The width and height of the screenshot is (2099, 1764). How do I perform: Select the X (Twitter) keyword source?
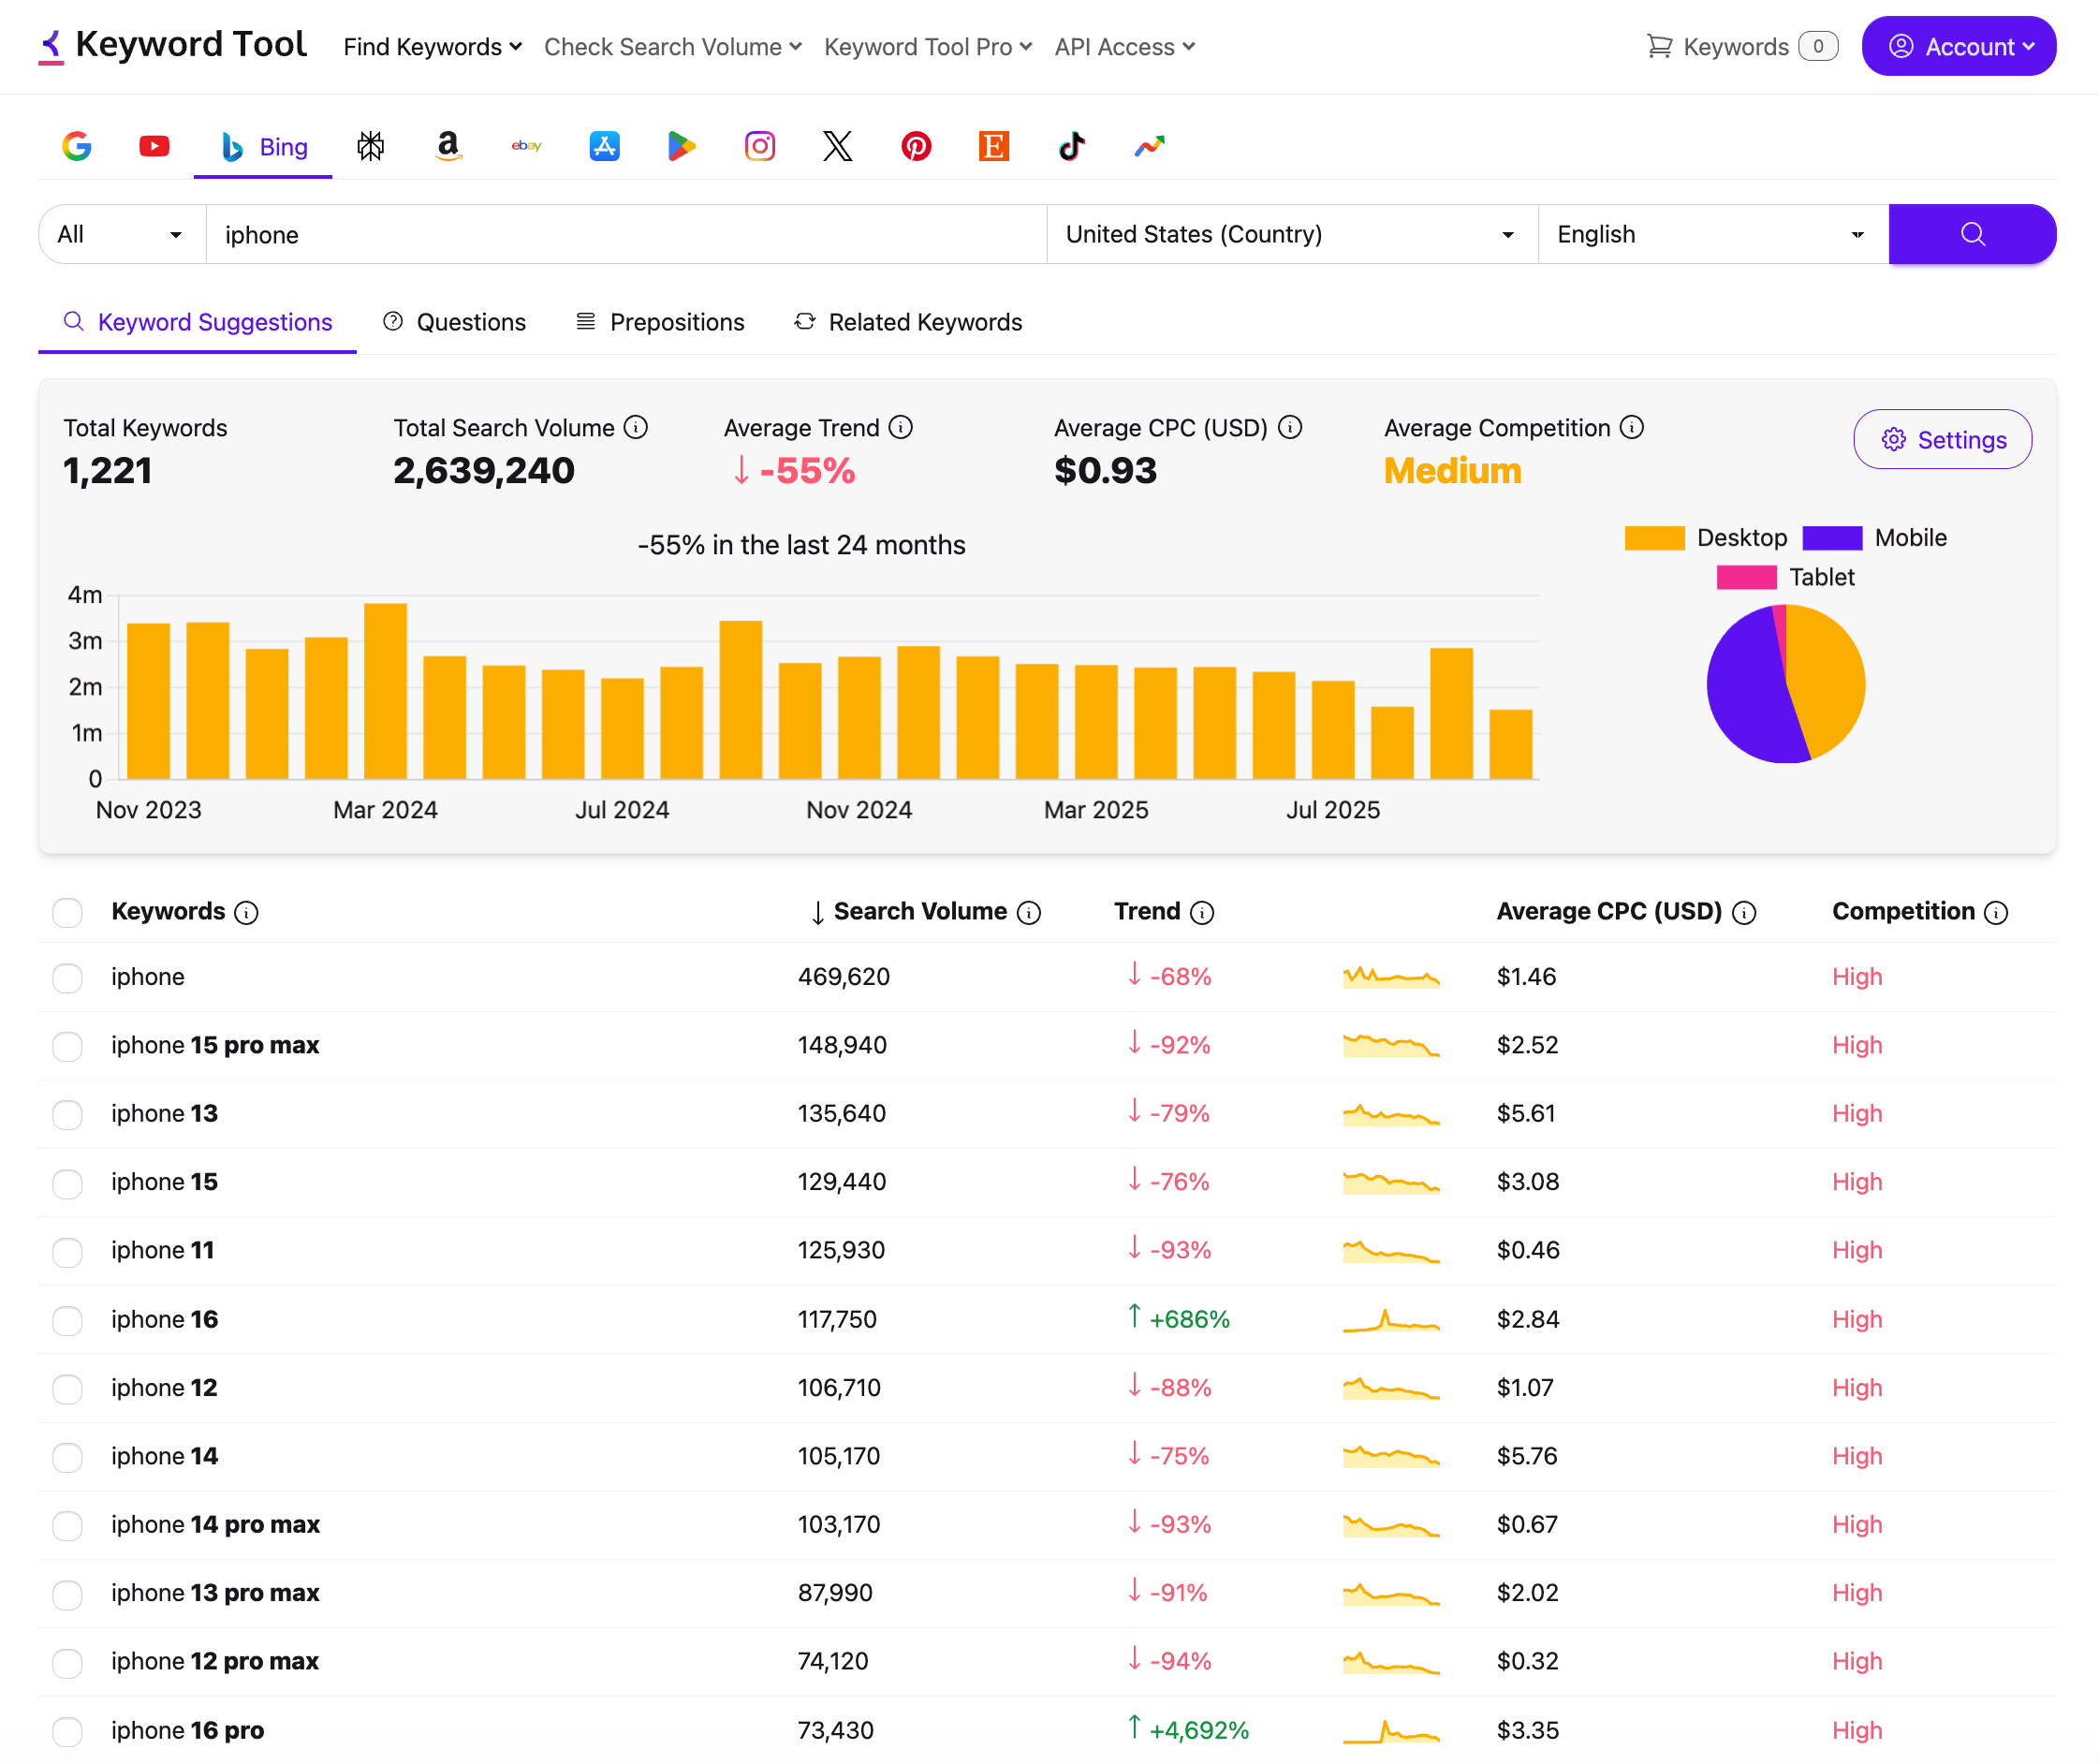838,146
